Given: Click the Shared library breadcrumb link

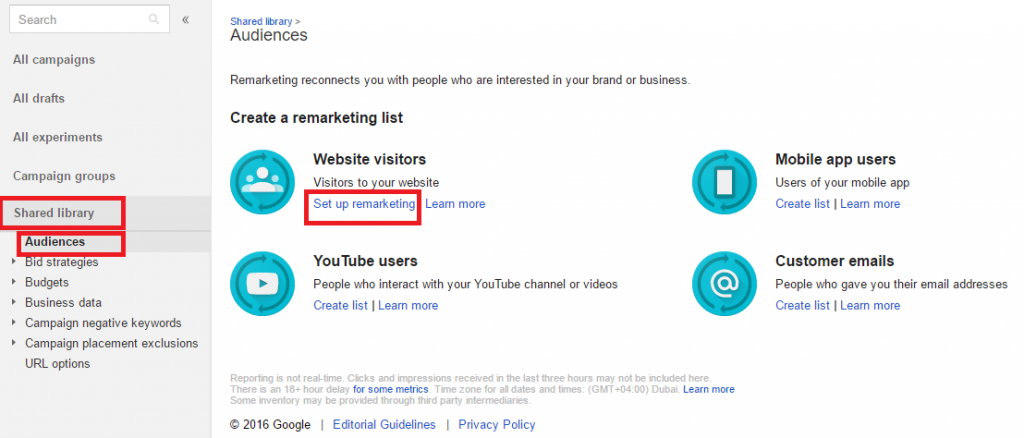Looking at the screenshot, I should (x=261, y=22).
